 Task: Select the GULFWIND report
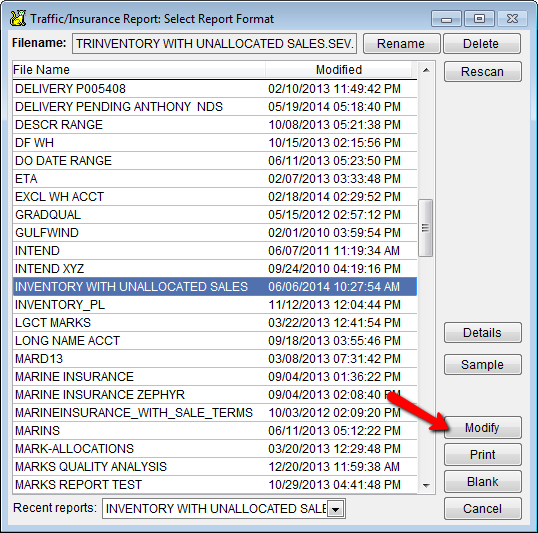tap(215, 233)
